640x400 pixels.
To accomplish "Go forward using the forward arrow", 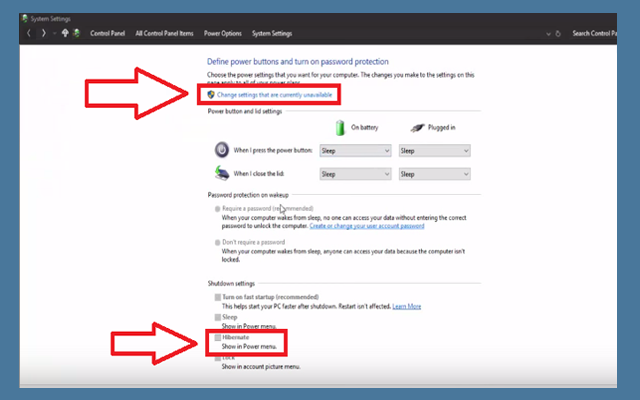I will point(44,33).
